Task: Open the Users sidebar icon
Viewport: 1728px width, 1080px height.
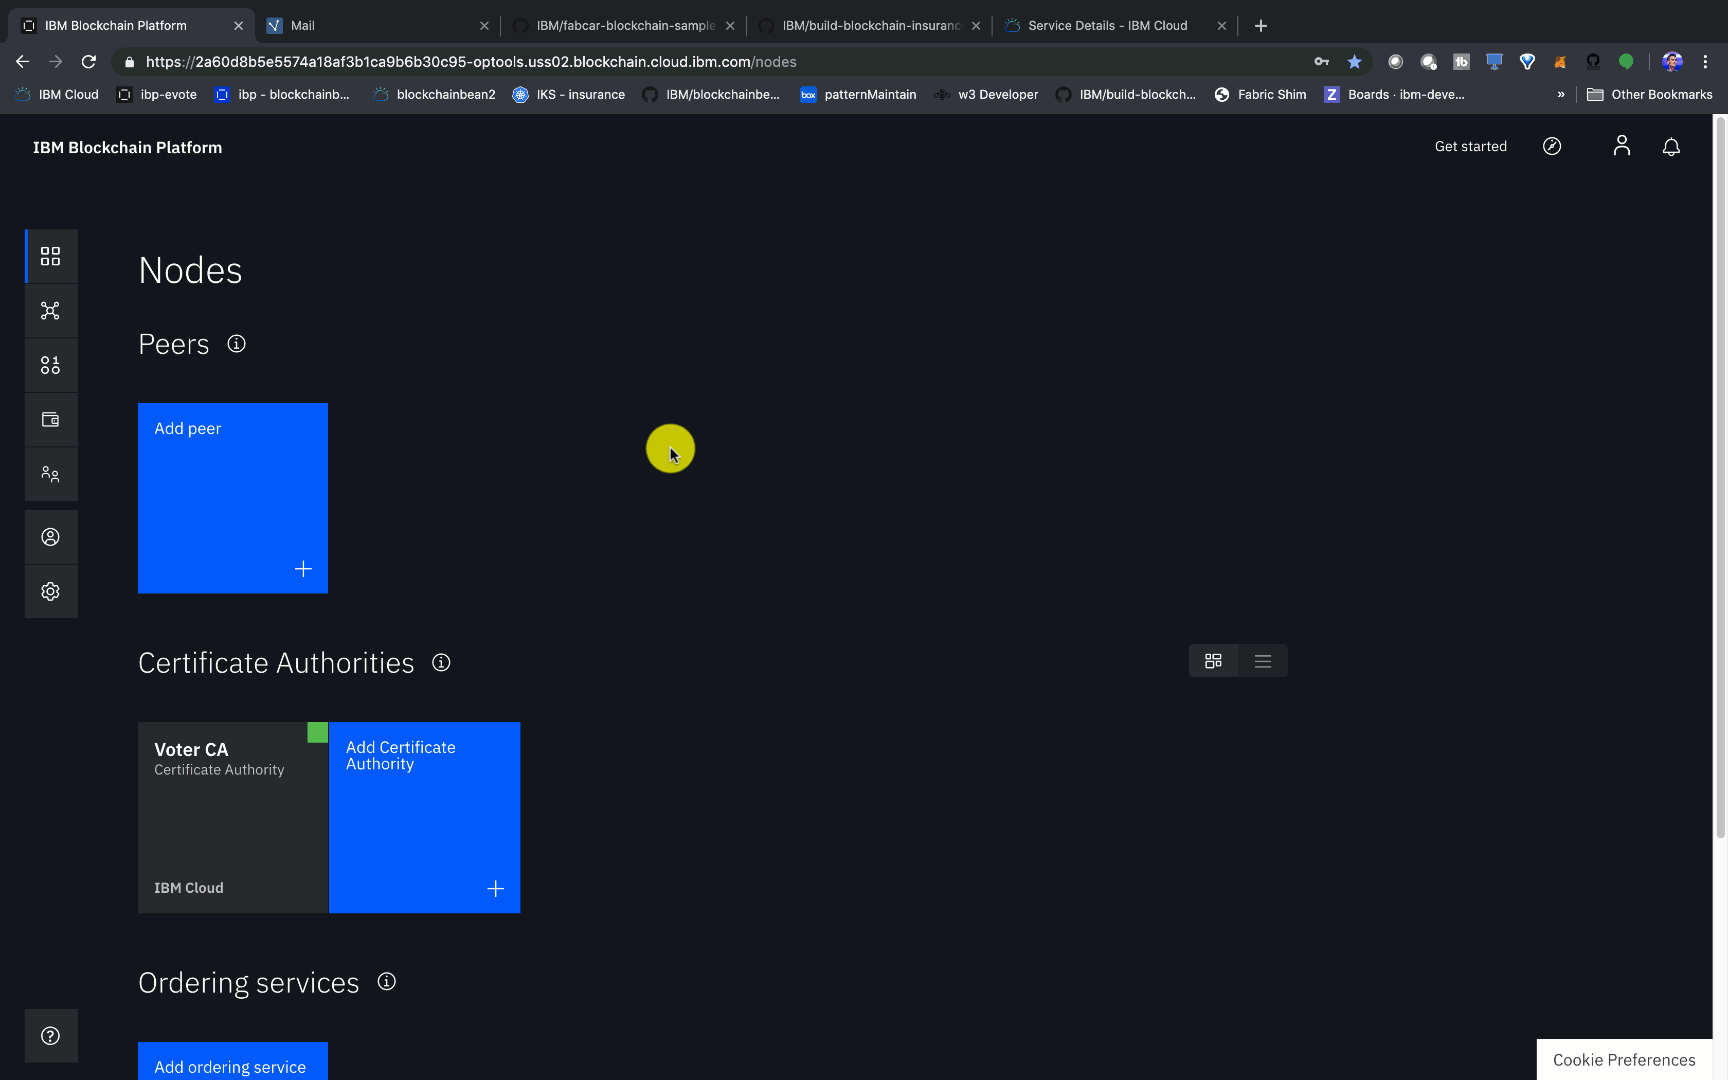Action: coord(51,537)
